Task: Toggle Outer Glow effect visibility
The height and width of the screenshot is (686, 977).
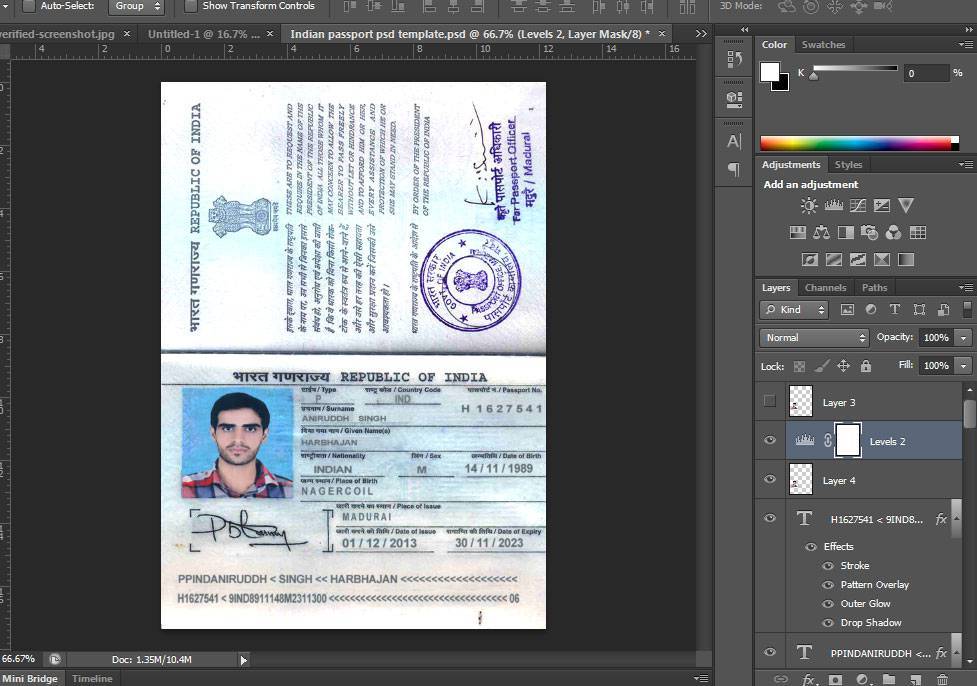Action: [827, 604]
